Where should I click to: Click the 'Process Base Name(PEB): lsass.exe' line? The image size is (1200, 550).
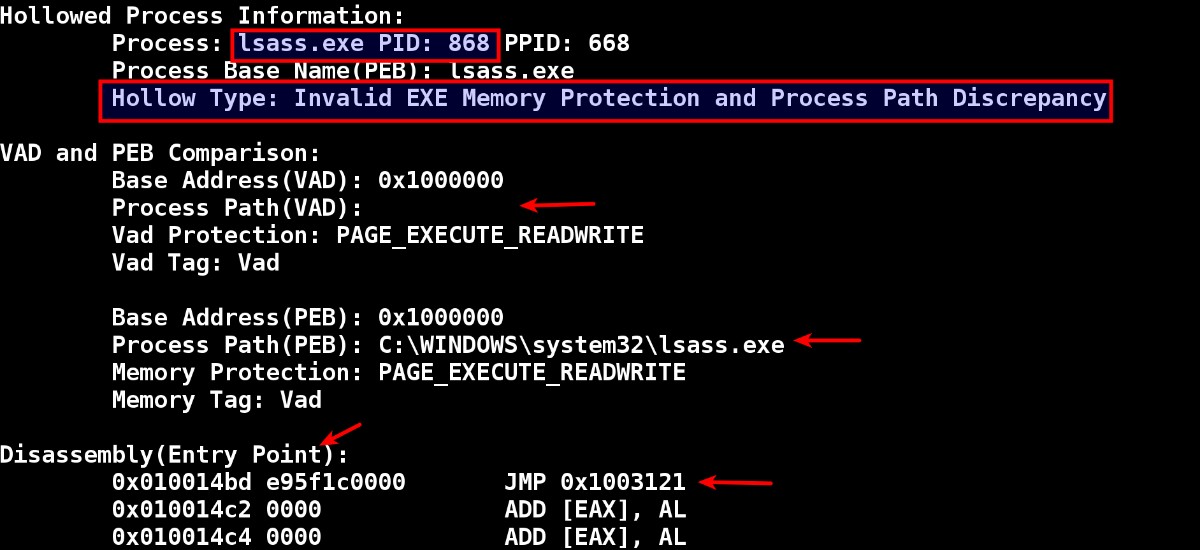[x=343, y=71]
